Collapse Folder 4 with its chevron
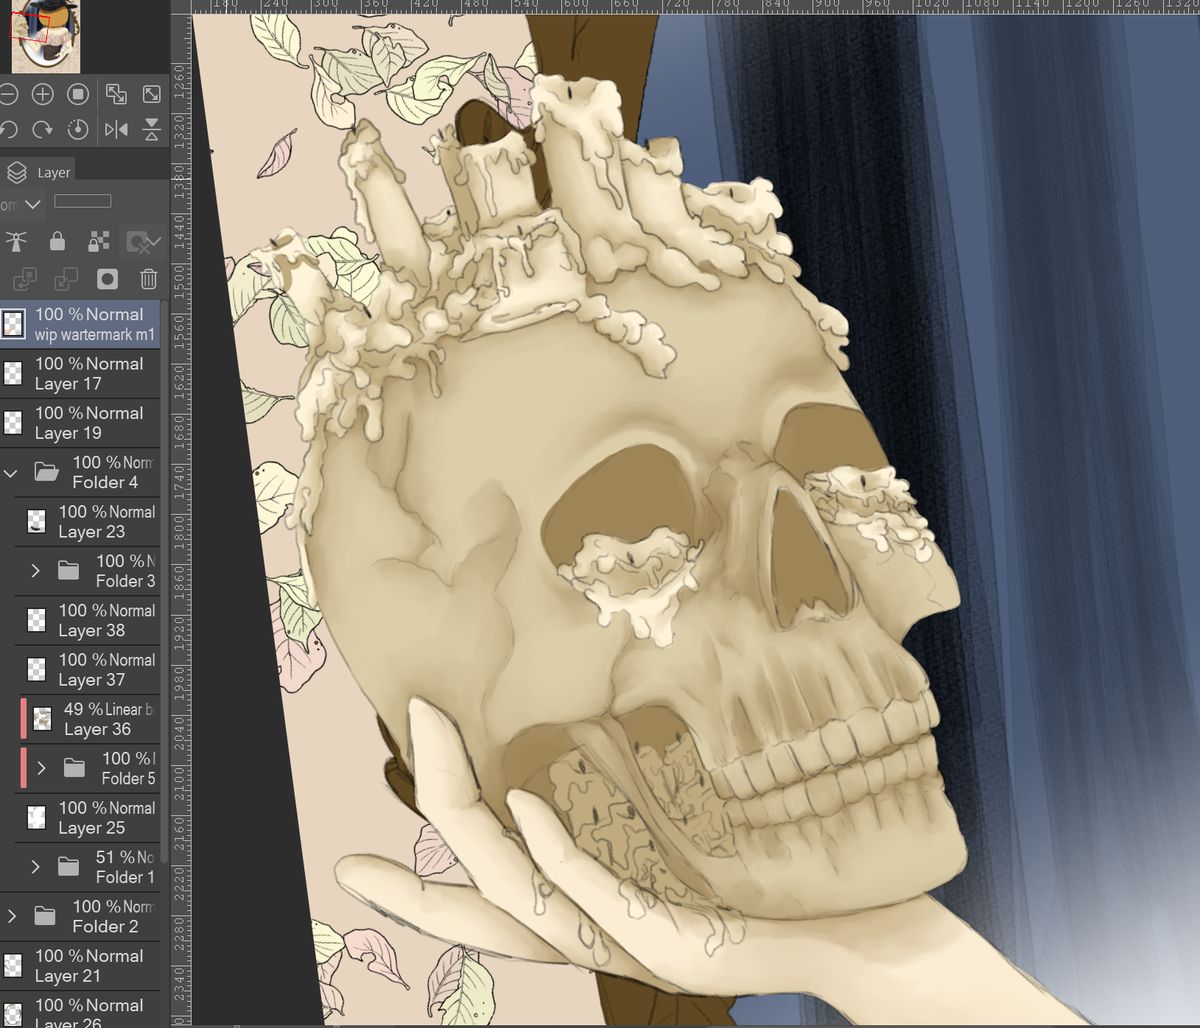Screen dimensions: 1200x1028 click(11, 472)
